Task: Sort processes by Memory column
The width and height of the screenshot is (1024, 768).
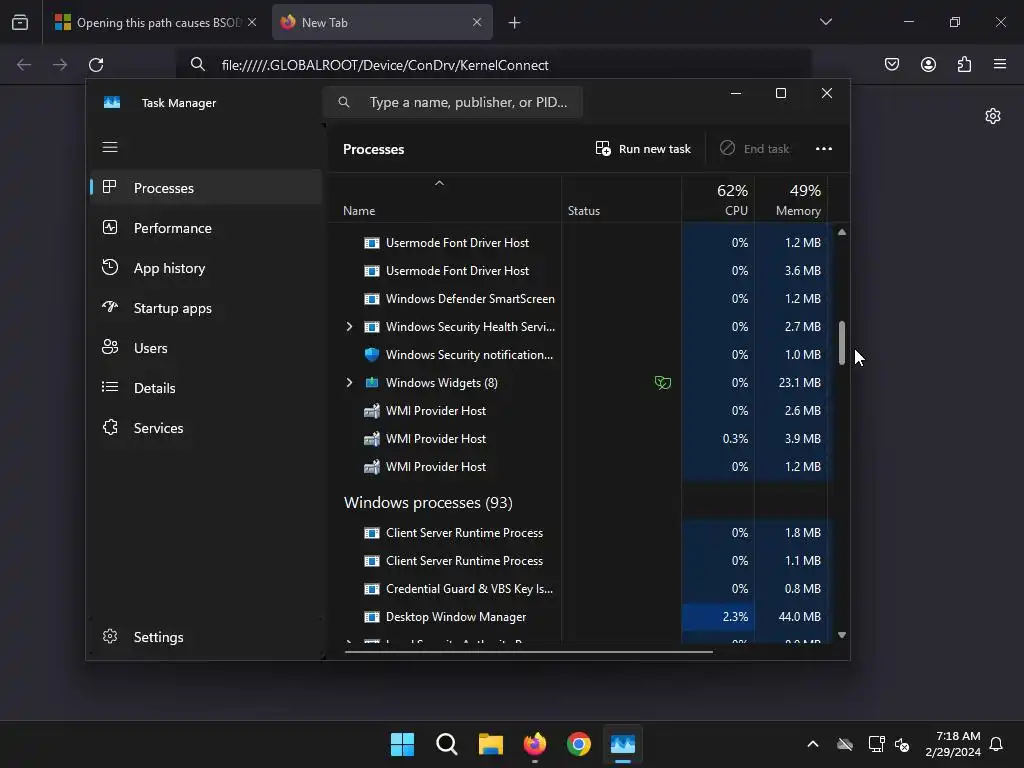Action: [x=792, y=199]
